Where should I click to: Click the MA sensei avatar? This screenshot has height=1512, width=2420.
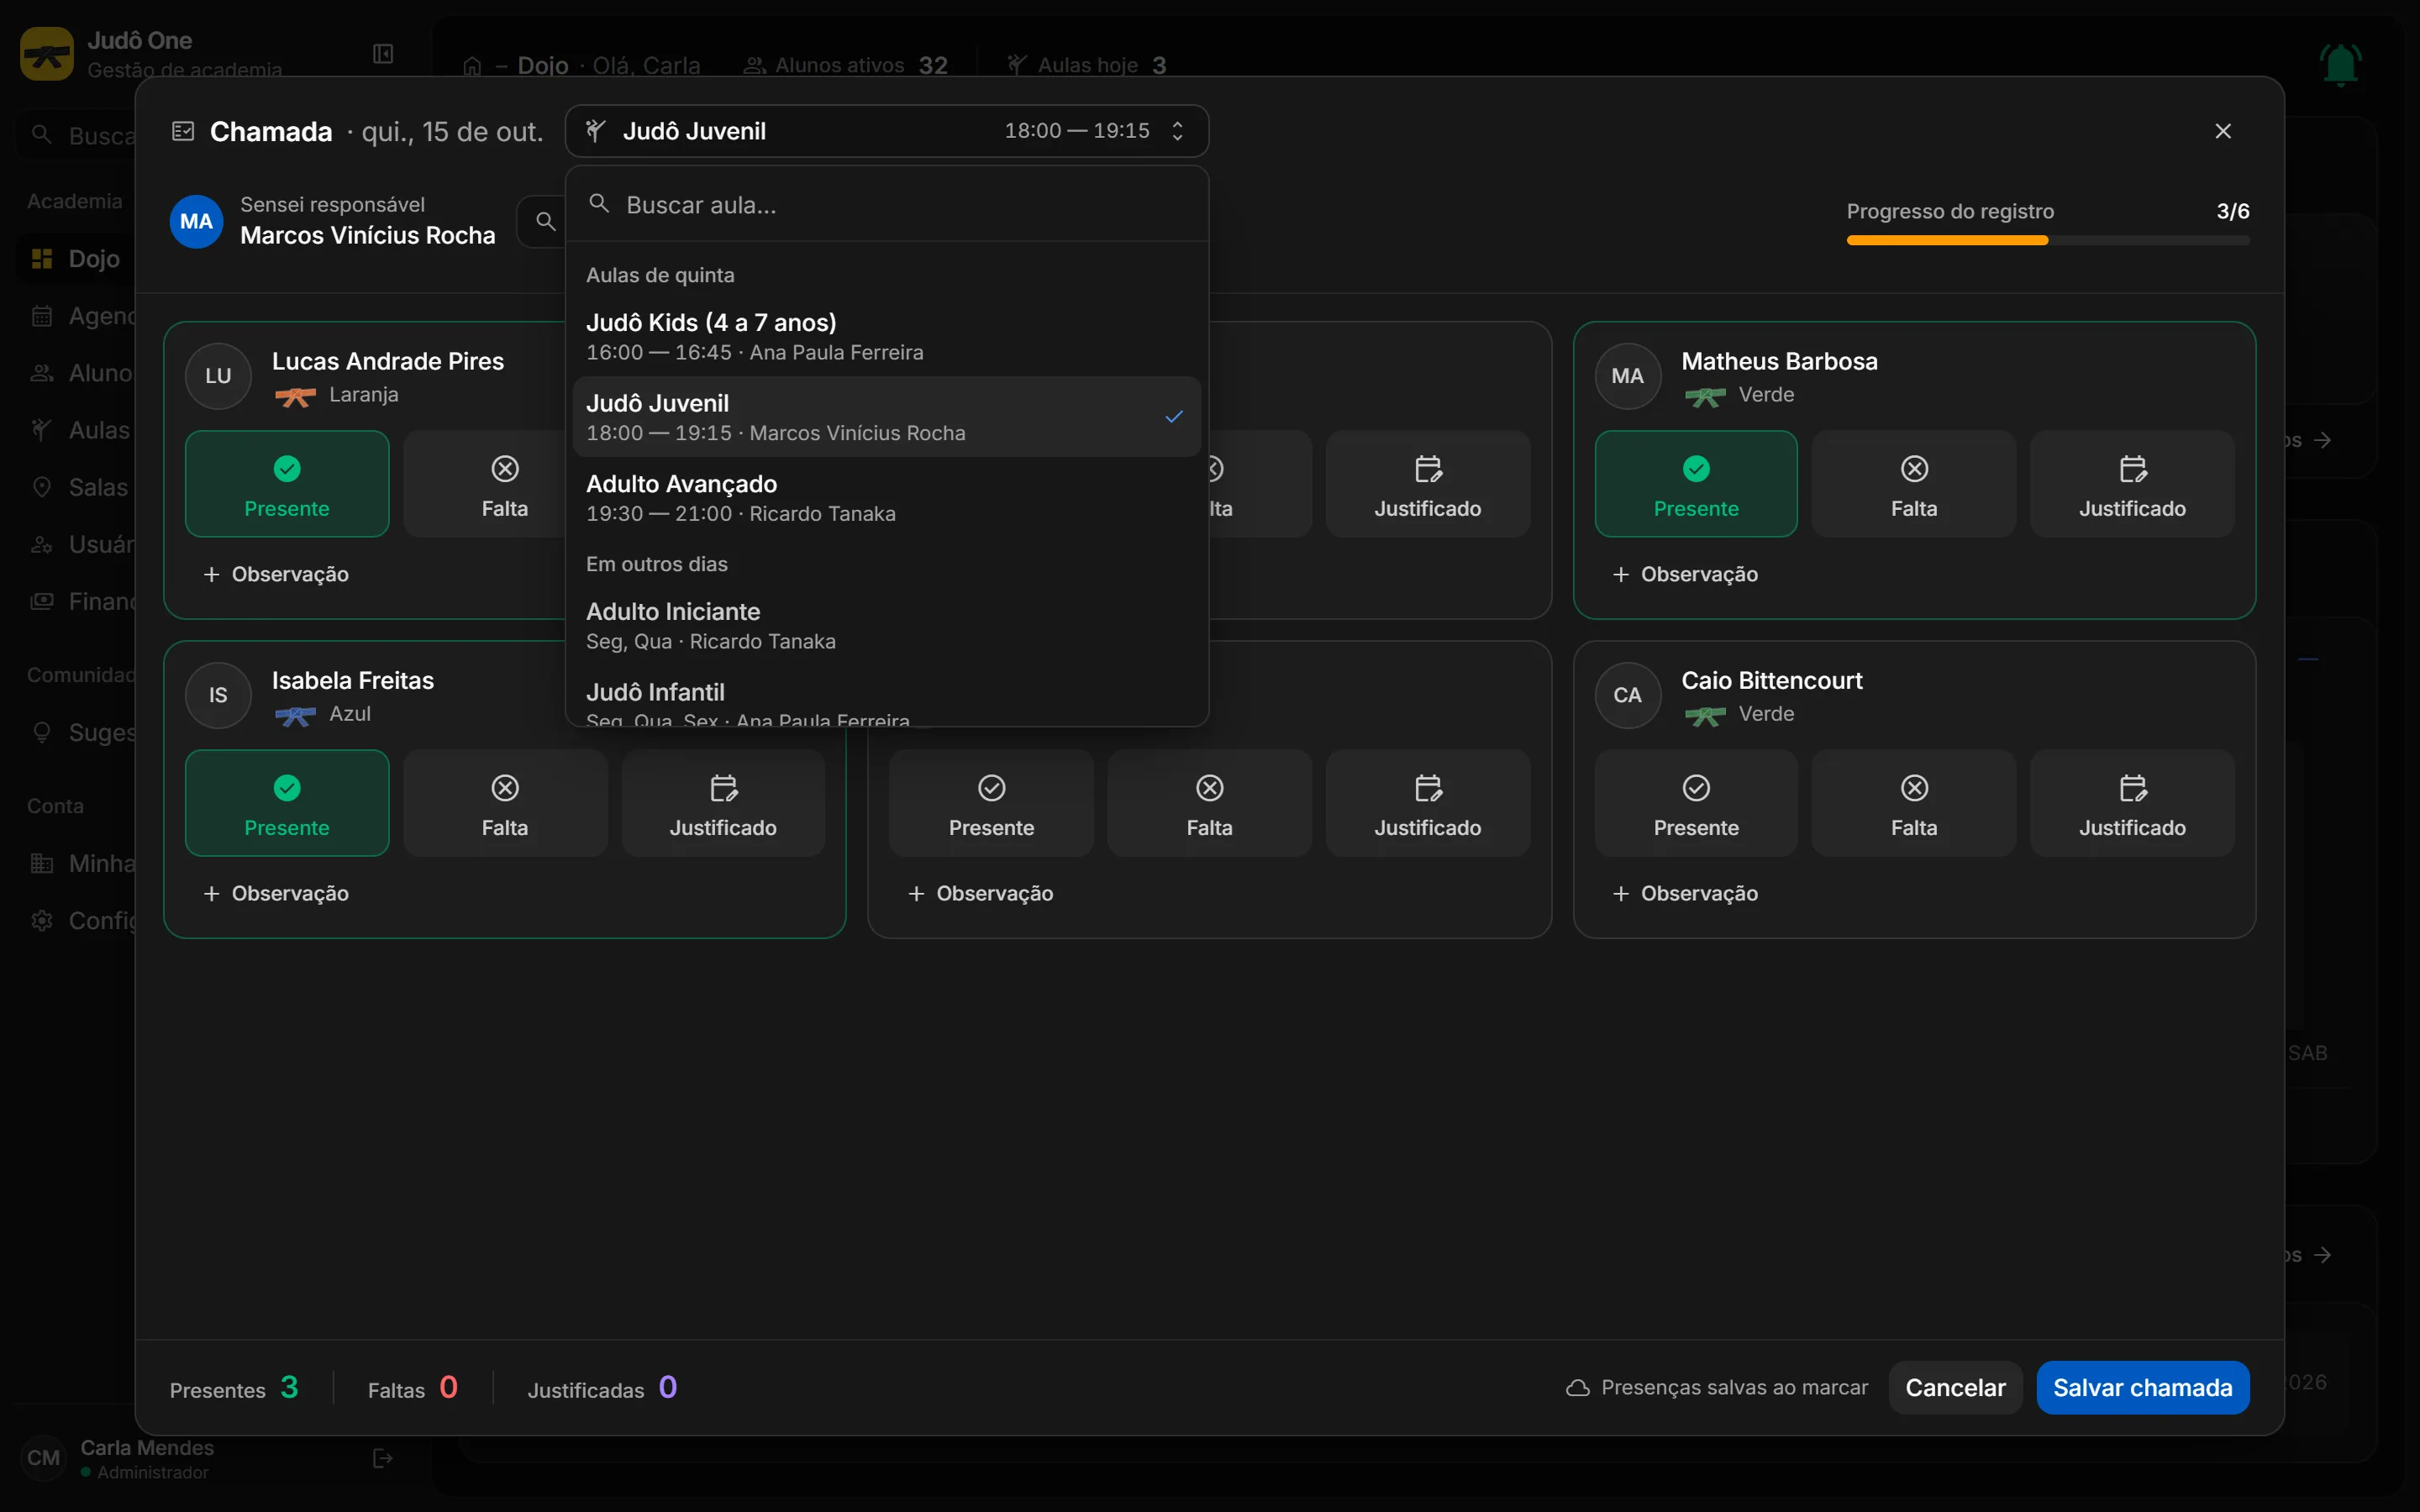point(196,221)
